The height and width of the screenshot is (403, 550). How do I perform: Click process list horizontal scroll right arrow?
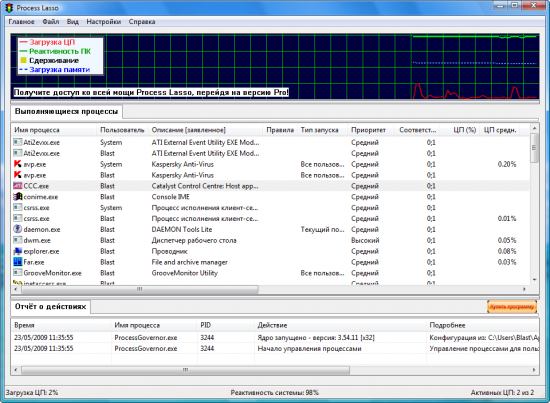click(524, 289)
